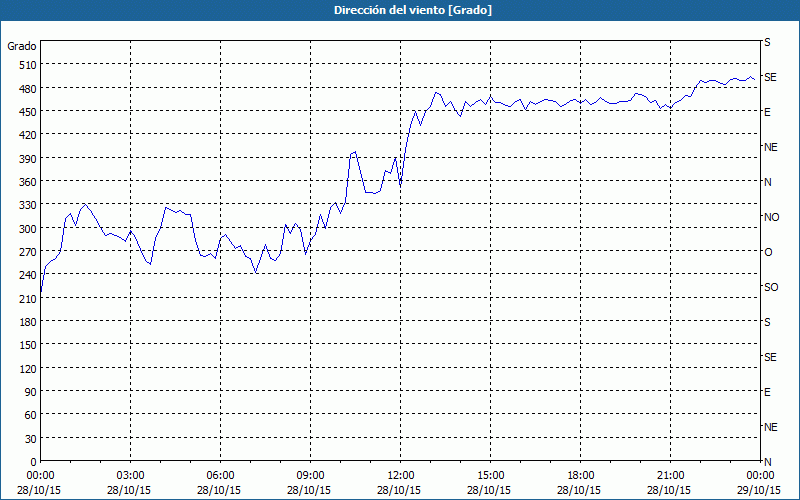Viewport: 800px width, 500px height.
Task: Select the NE compass label between 390 and 420
Action: click(771, 147)
